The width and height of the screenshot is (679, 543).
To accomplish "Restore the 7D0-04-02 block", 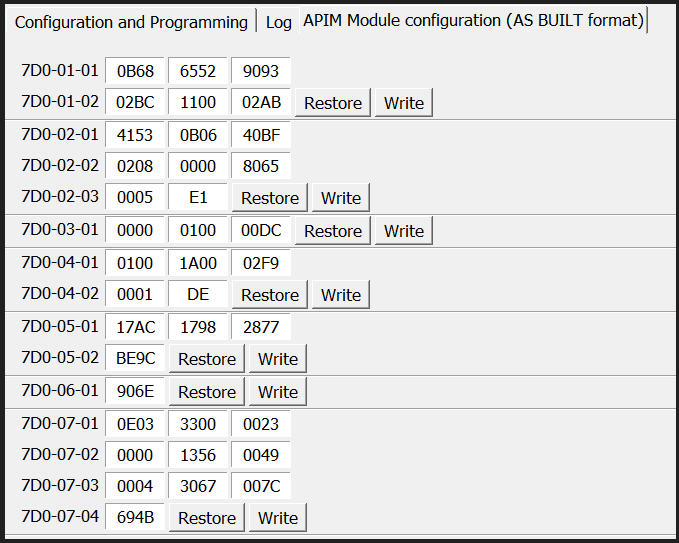I will pos(270,295).
